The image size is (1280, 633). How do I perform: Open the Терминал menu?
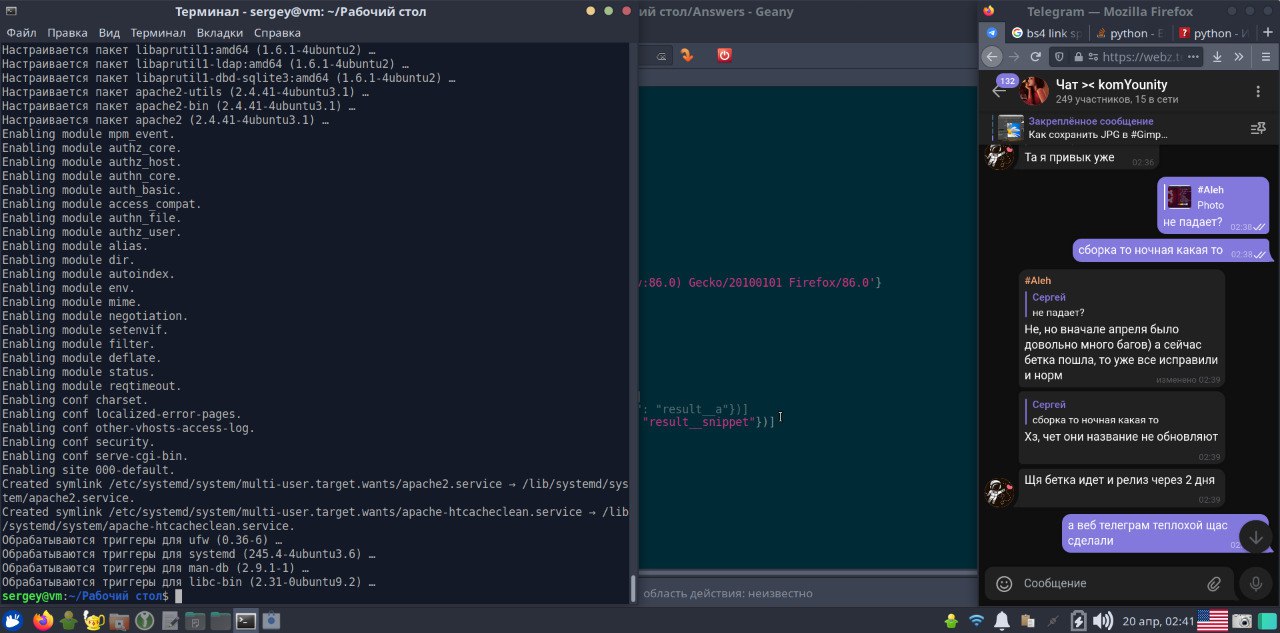pos(158,32)
